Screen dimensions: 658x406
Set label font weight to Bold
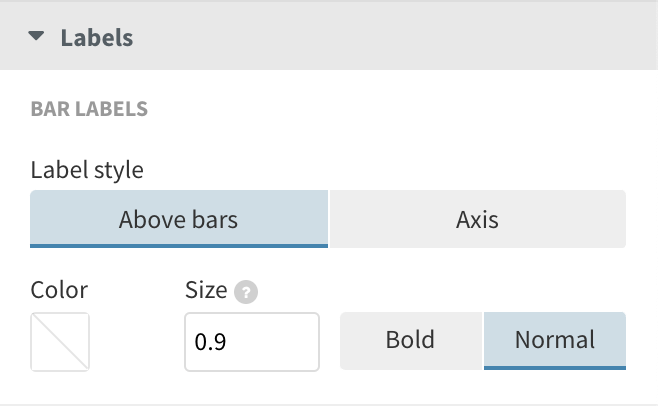point(412,340)
